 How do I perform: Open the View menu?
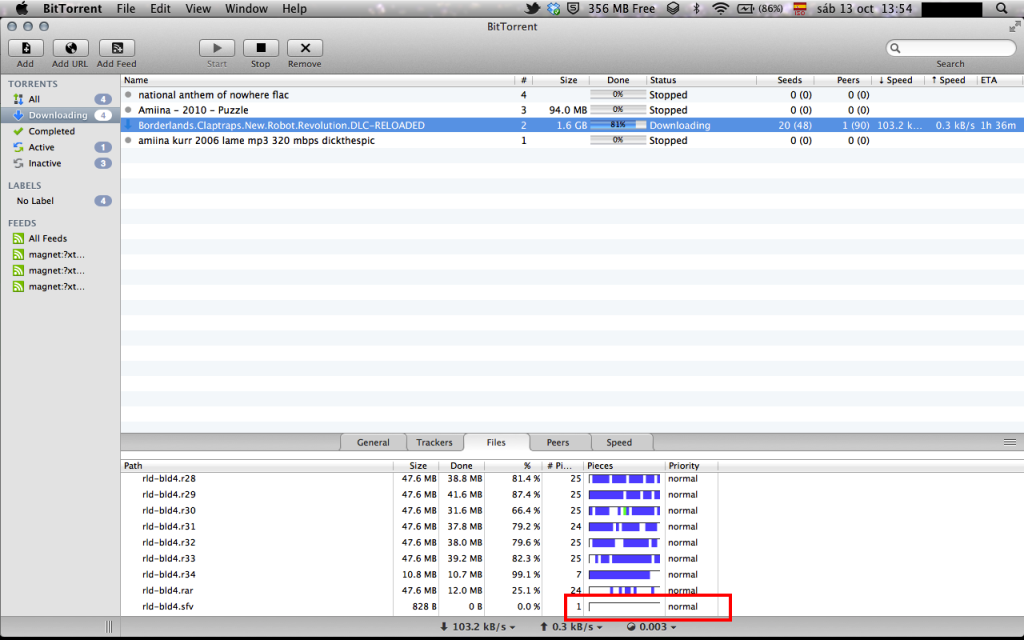tap(198, 8)
